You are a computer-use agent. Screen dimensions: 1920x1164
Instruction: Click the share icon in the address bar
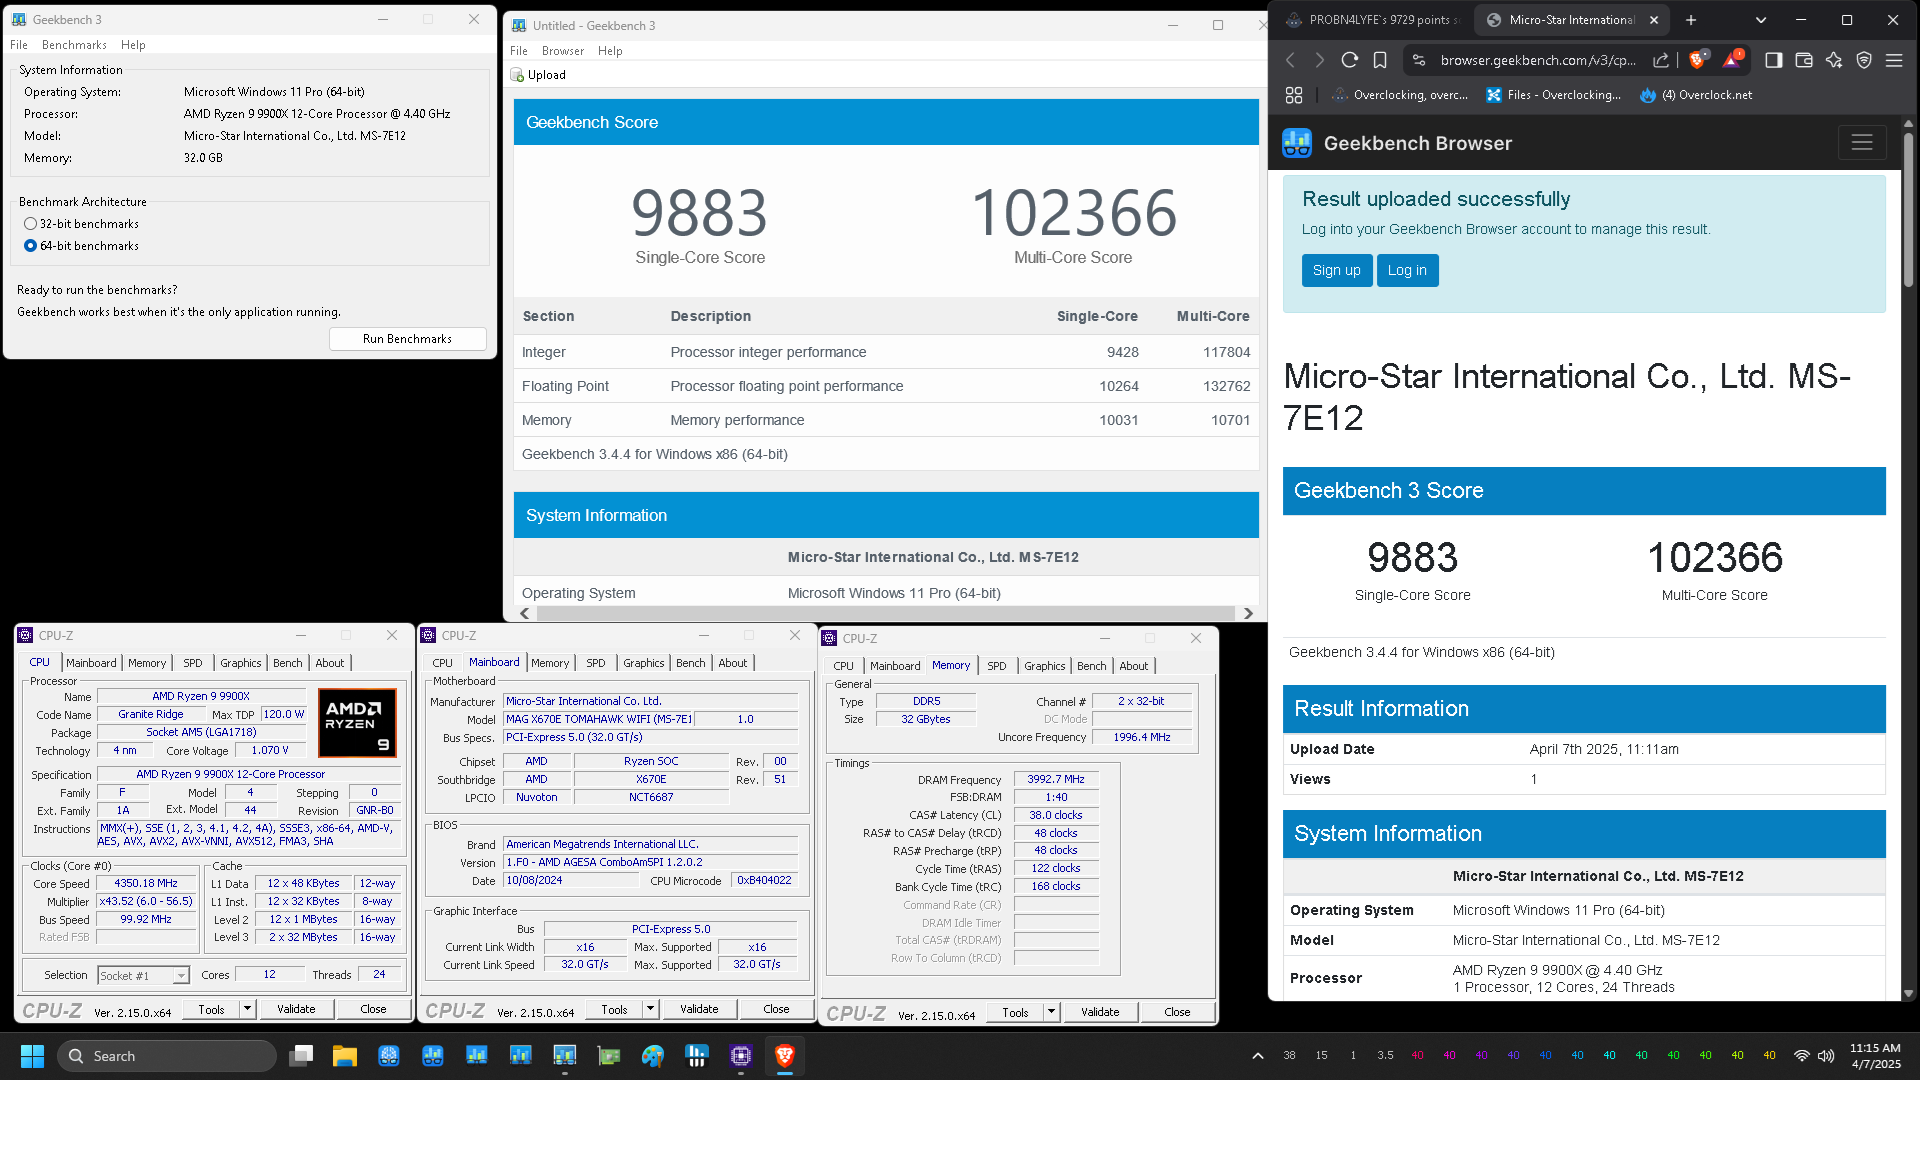tap(1661, 60)
